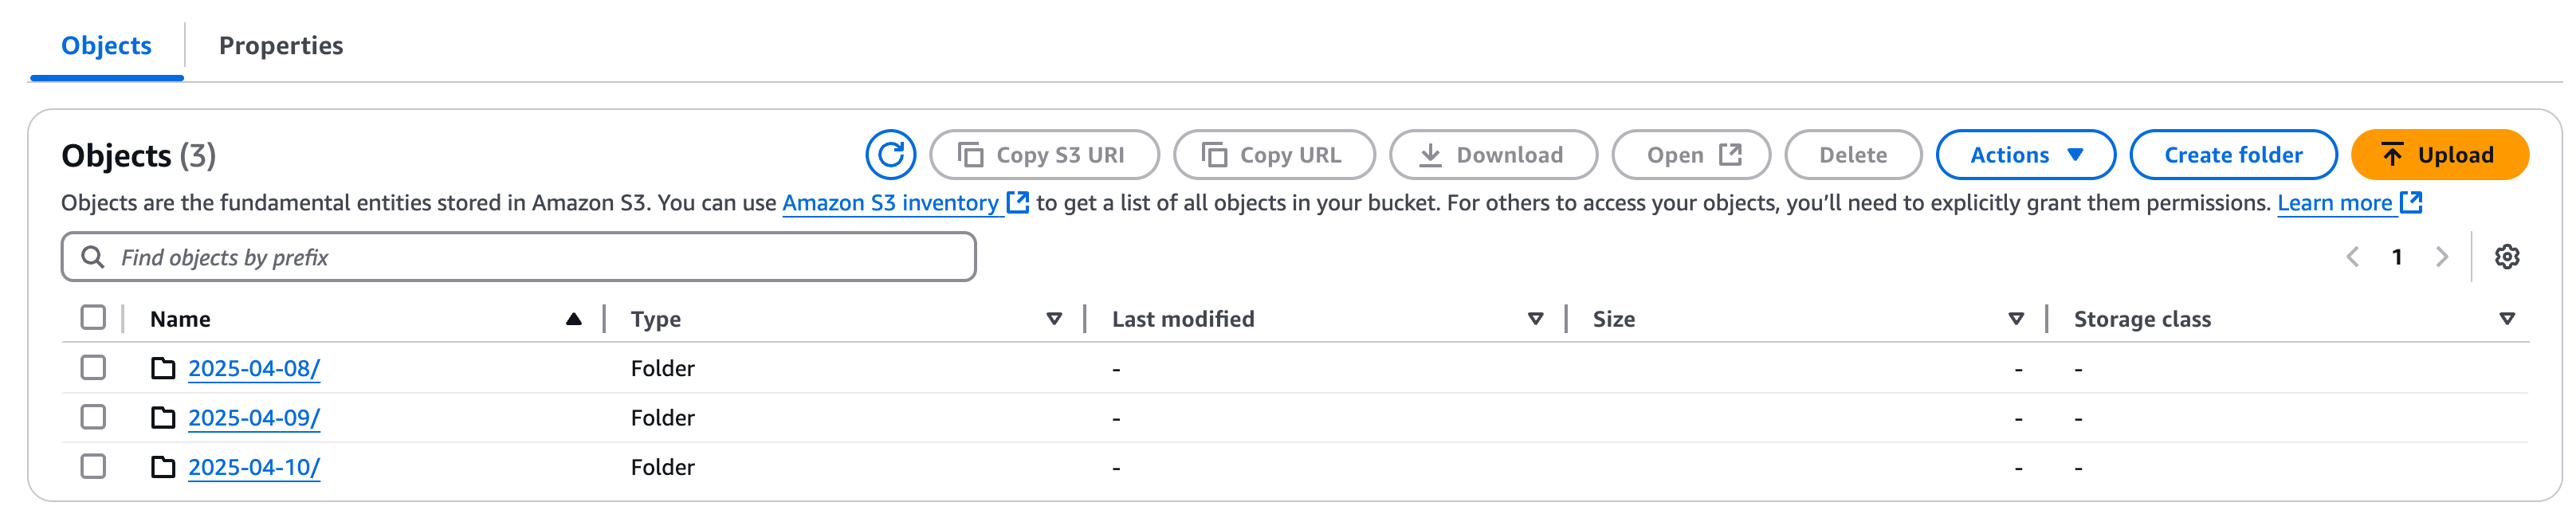
Task: Sort by Type column arrow
Action: (x=1053, y=319)
